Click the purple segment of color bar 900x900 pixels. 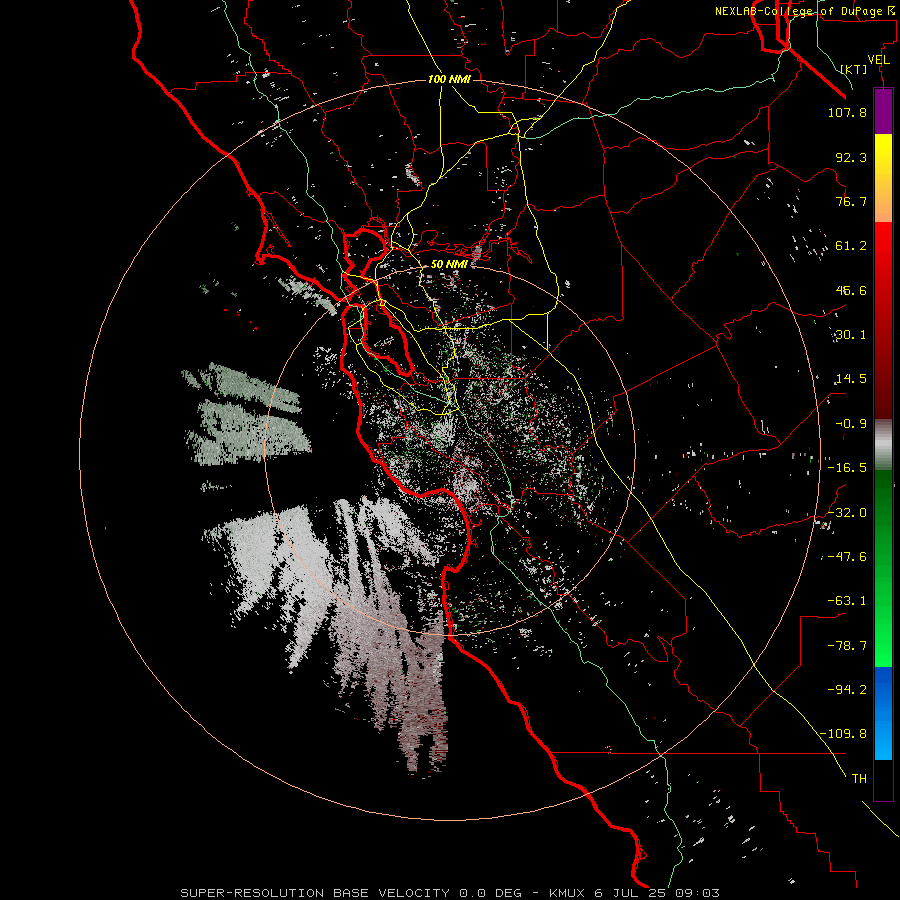click(883, 111)
